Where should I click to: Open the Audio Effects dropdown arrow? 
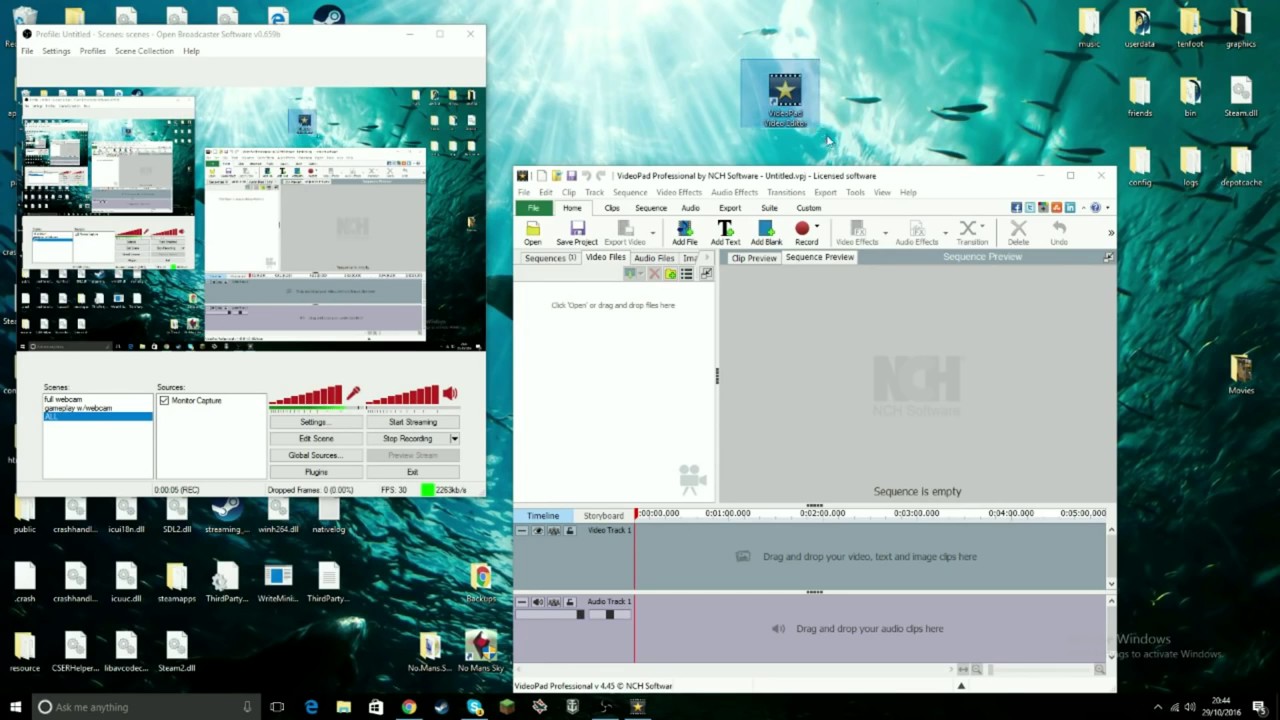945,232
